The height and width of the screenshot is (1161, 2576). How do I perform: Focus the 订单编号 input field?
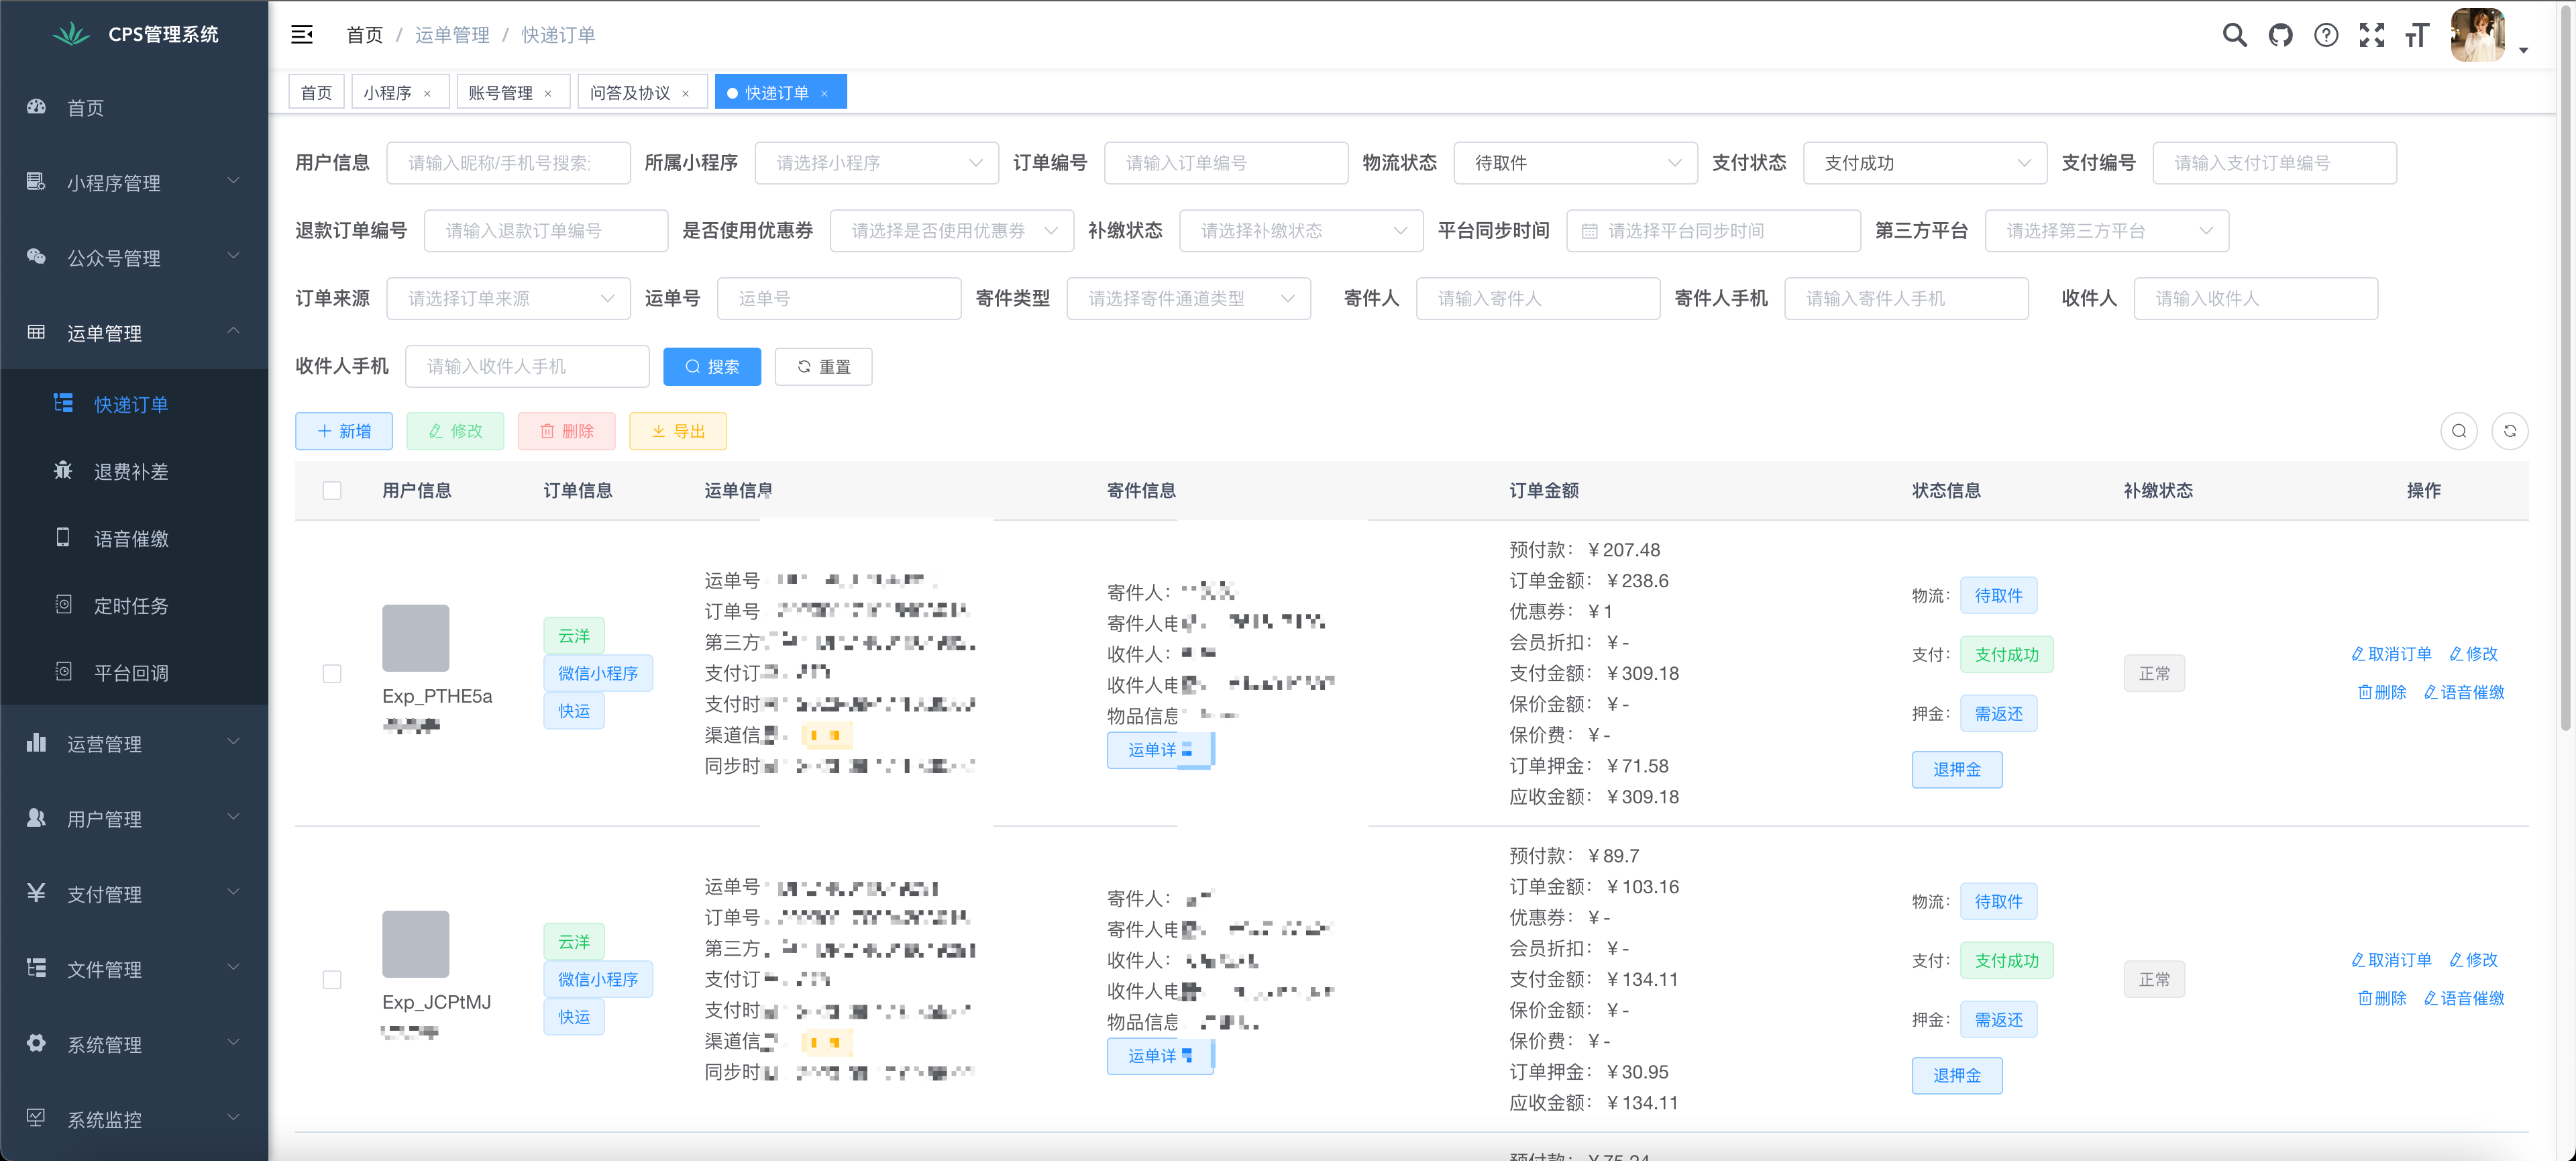[x=1226, y=163]
